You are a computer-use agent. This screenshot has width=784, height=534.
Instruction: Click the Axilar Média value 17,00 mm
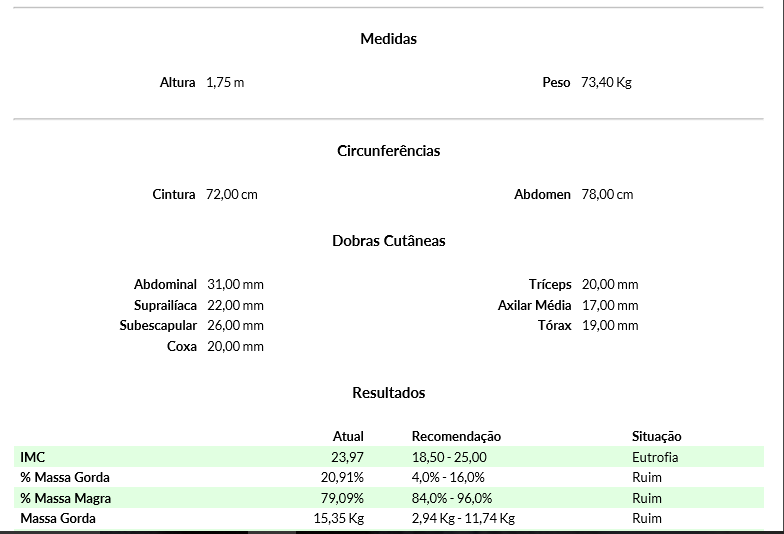609,305
